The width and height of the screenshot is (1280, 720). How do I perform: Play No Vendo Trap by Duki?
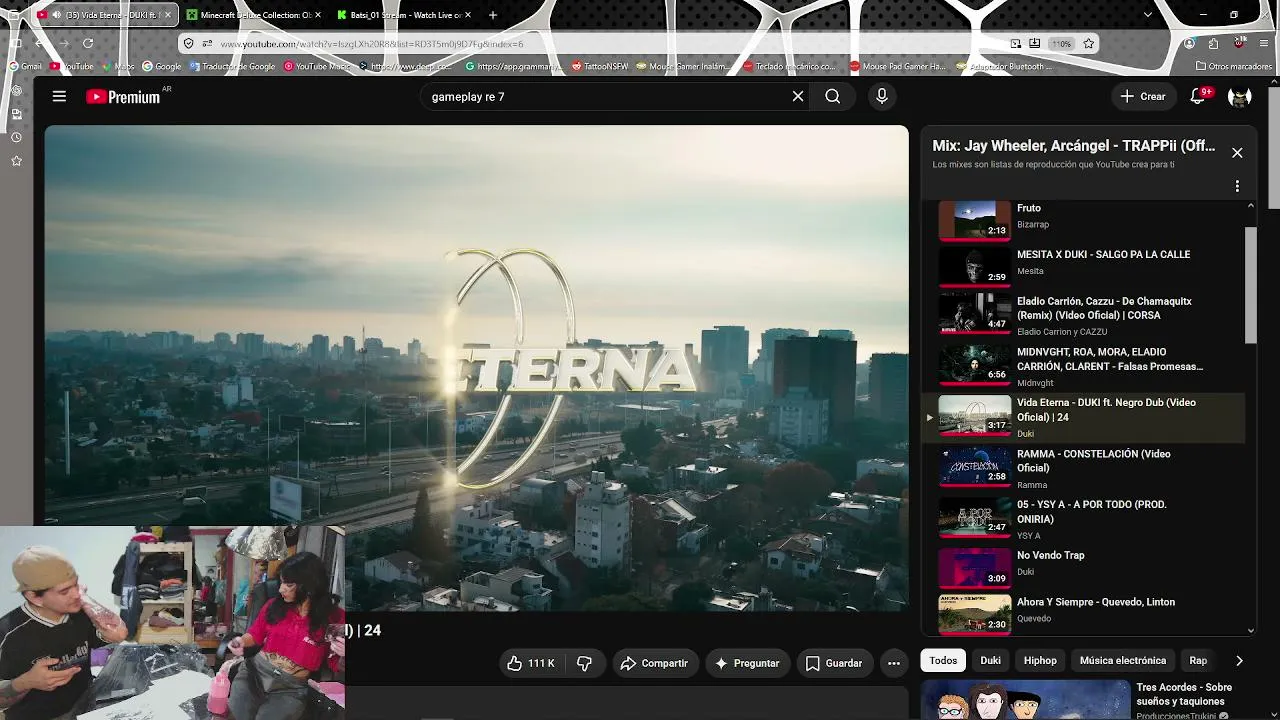[x=1083, y=566]
